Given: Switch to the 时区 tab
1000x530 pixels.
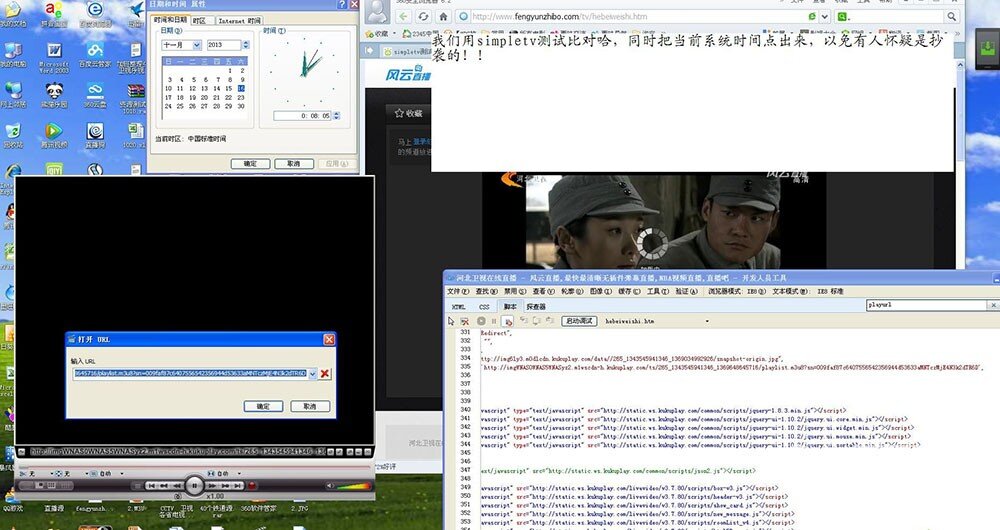Looking at the screenshot, I should coord(200,21).
